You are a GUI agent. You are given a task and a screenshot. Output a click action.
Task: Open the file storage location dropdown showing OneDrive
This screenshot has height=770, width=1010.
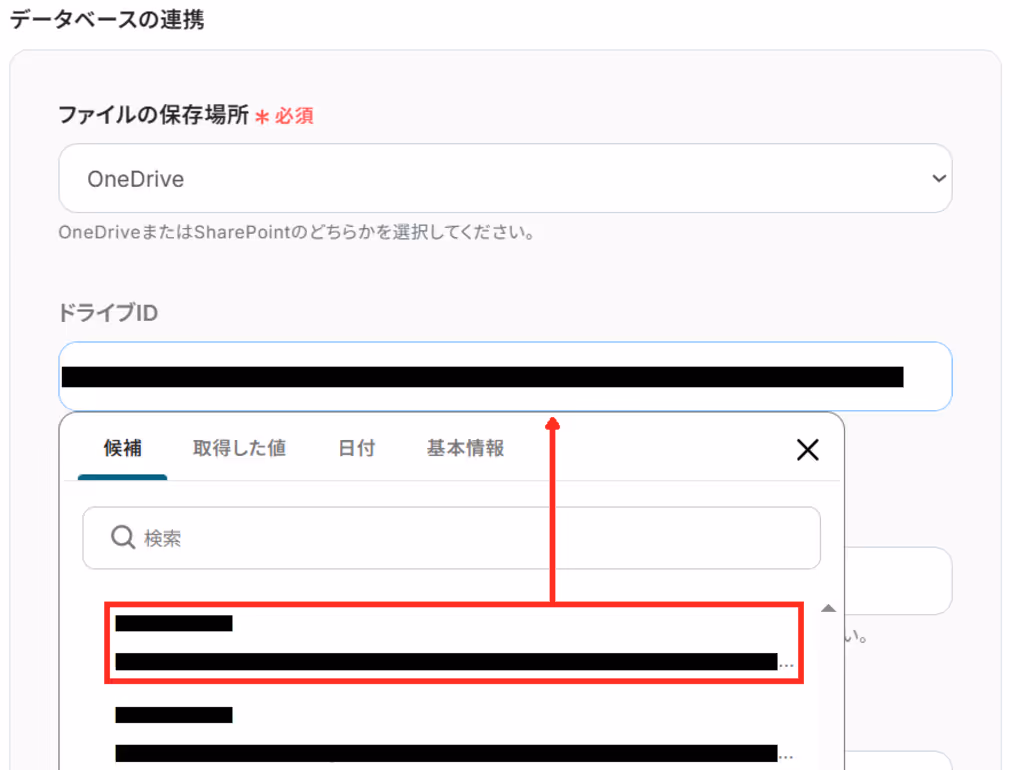505,178
